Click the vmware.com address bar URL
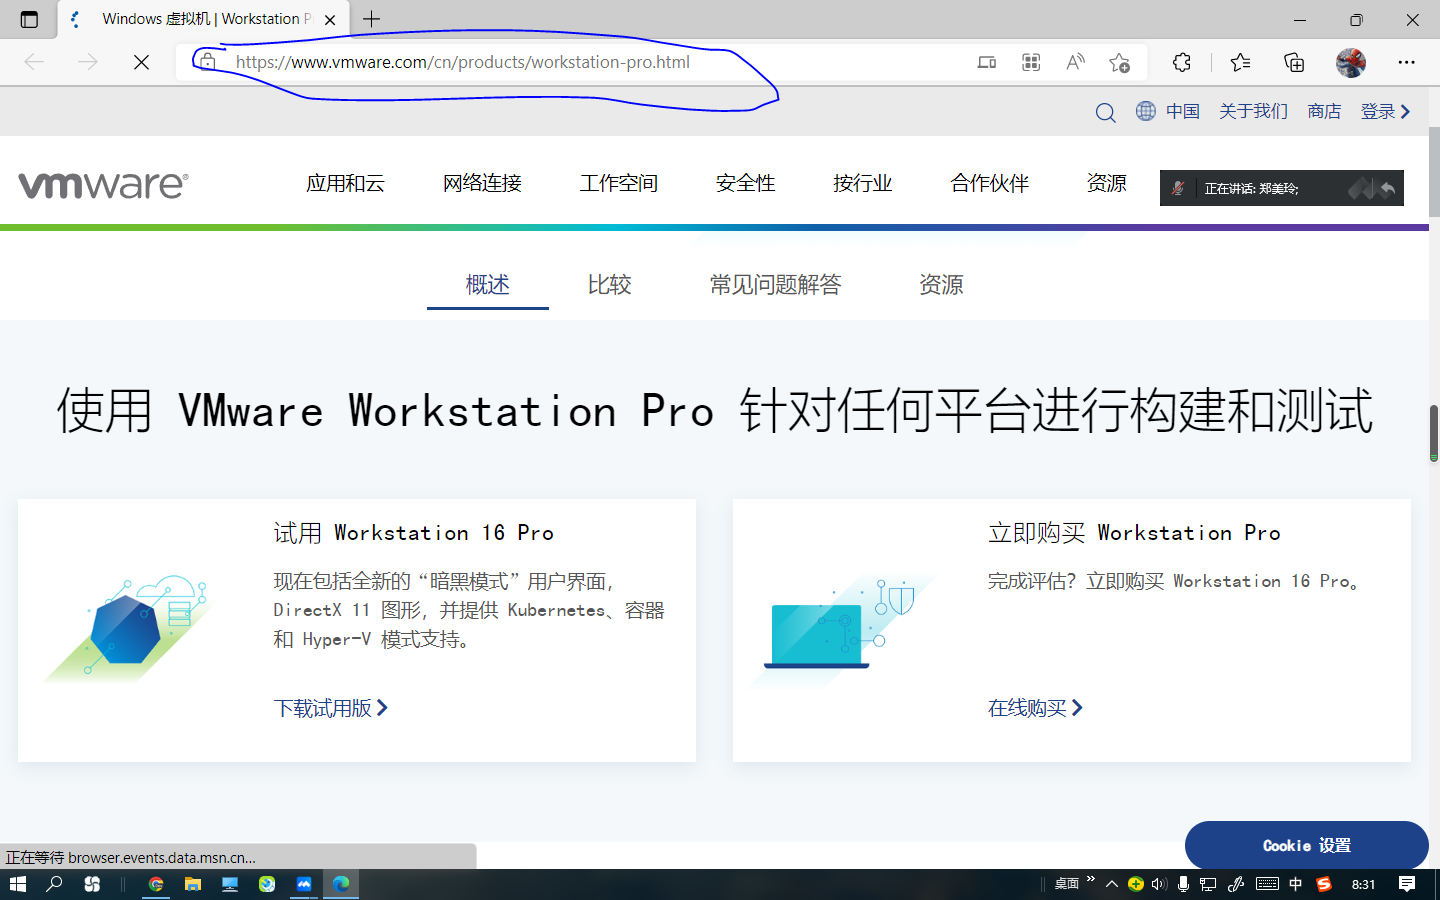The width and height of the screenshot is (1440, 900). [463, 62]
